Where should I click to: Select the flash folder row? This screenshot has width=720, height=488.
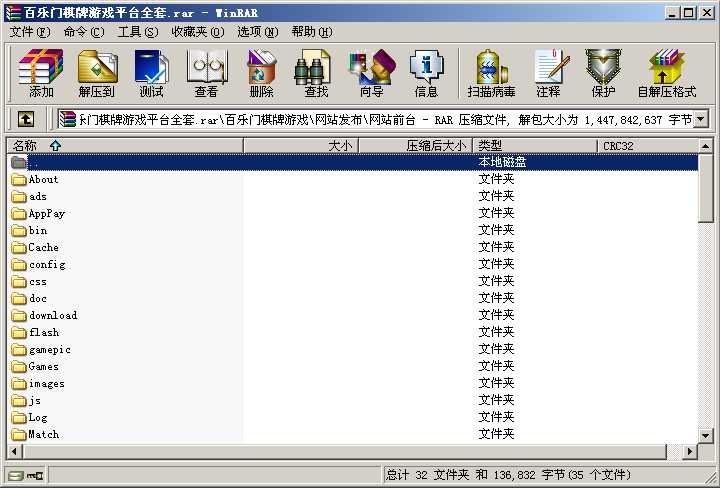(353, 332)
